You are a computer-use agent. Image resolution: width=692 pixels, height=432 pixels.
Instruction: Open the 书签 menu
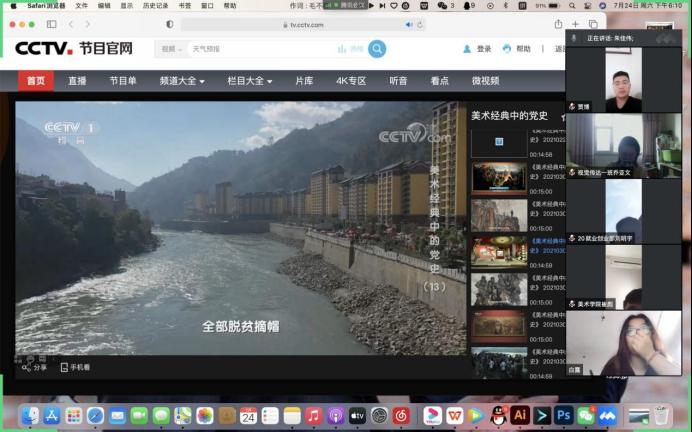184,6
